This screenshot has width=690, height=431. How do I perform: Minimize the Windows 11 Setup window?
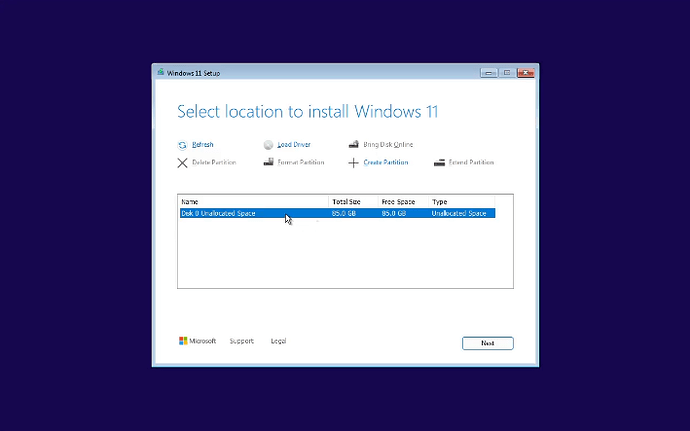tap(489, 72)
